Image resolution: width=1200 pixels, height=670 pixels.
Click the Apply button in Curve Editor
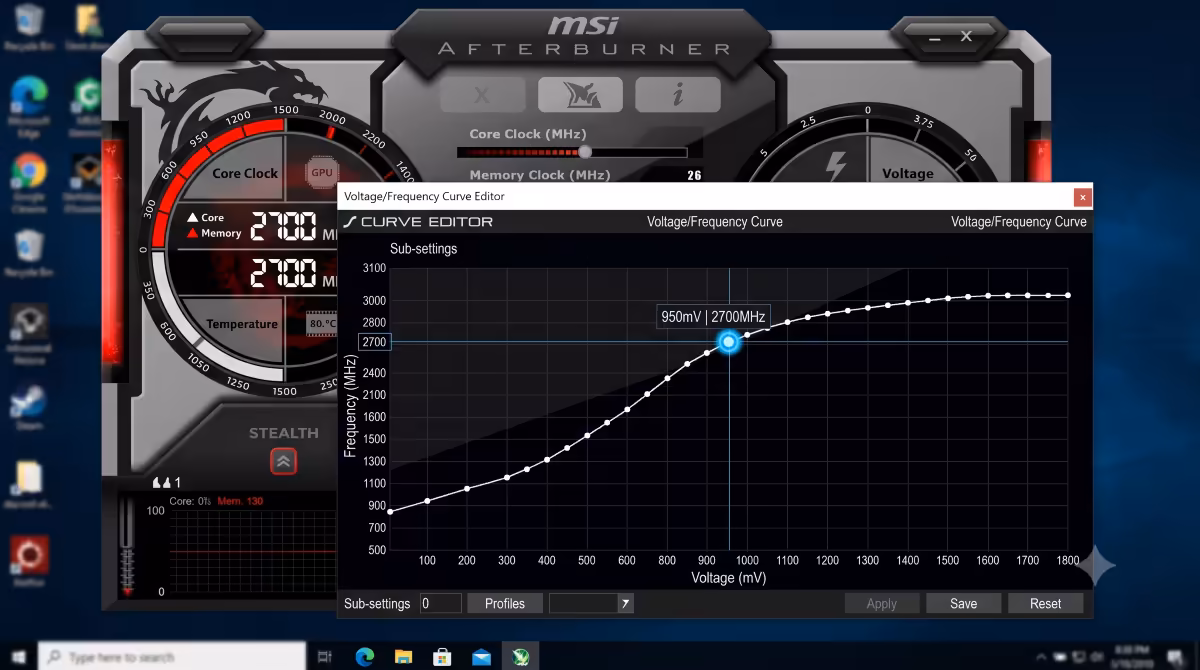pyautogui.click(x=881, y=603)
